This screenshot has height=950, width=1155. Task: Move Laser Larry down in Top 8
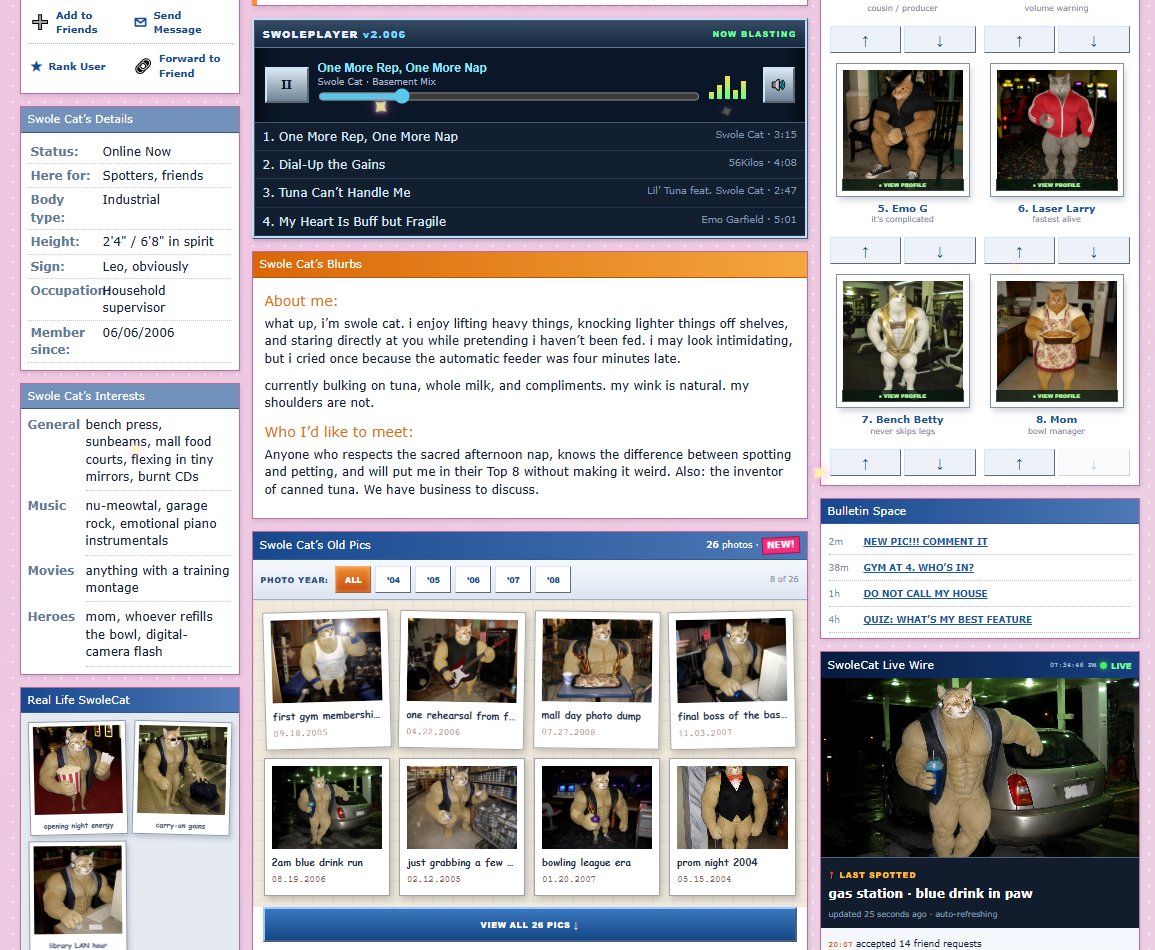[1093, 250]
